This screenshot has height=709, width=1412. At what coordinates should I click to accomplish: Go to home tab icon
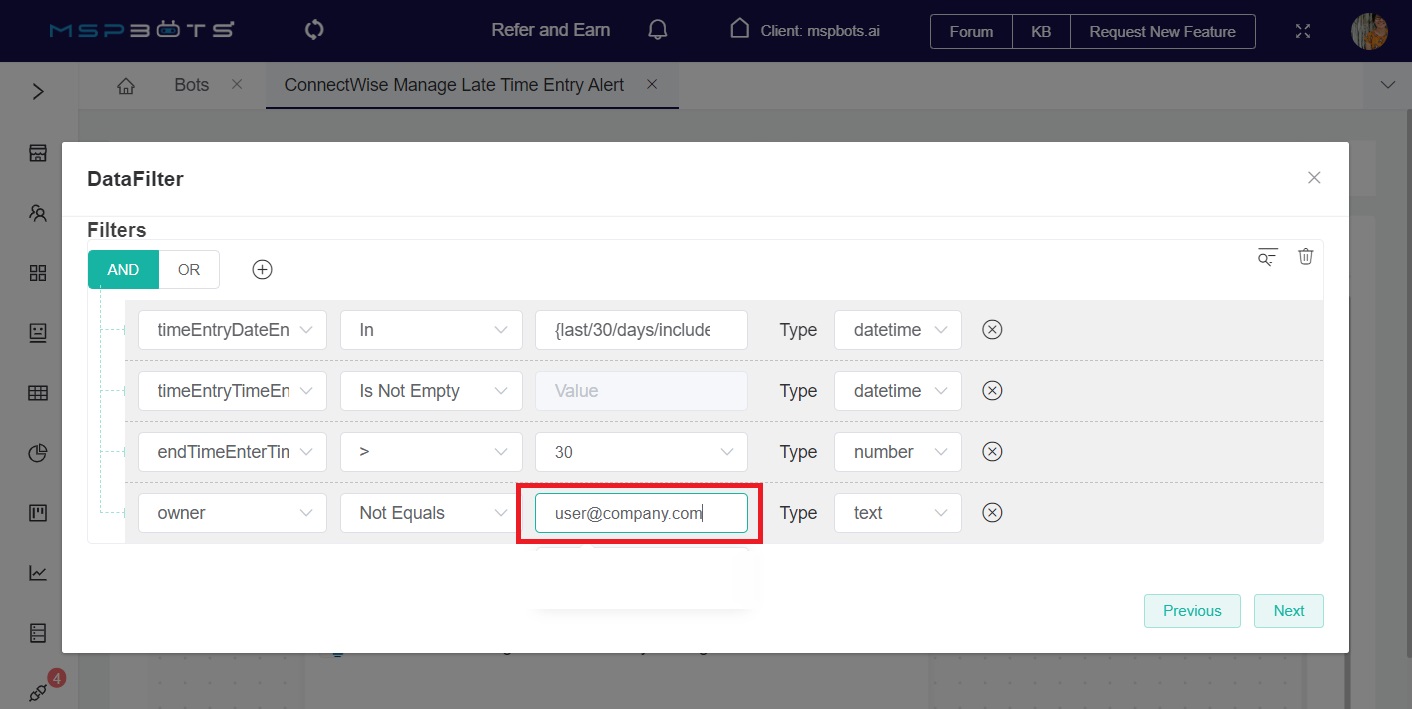point(126,86)
